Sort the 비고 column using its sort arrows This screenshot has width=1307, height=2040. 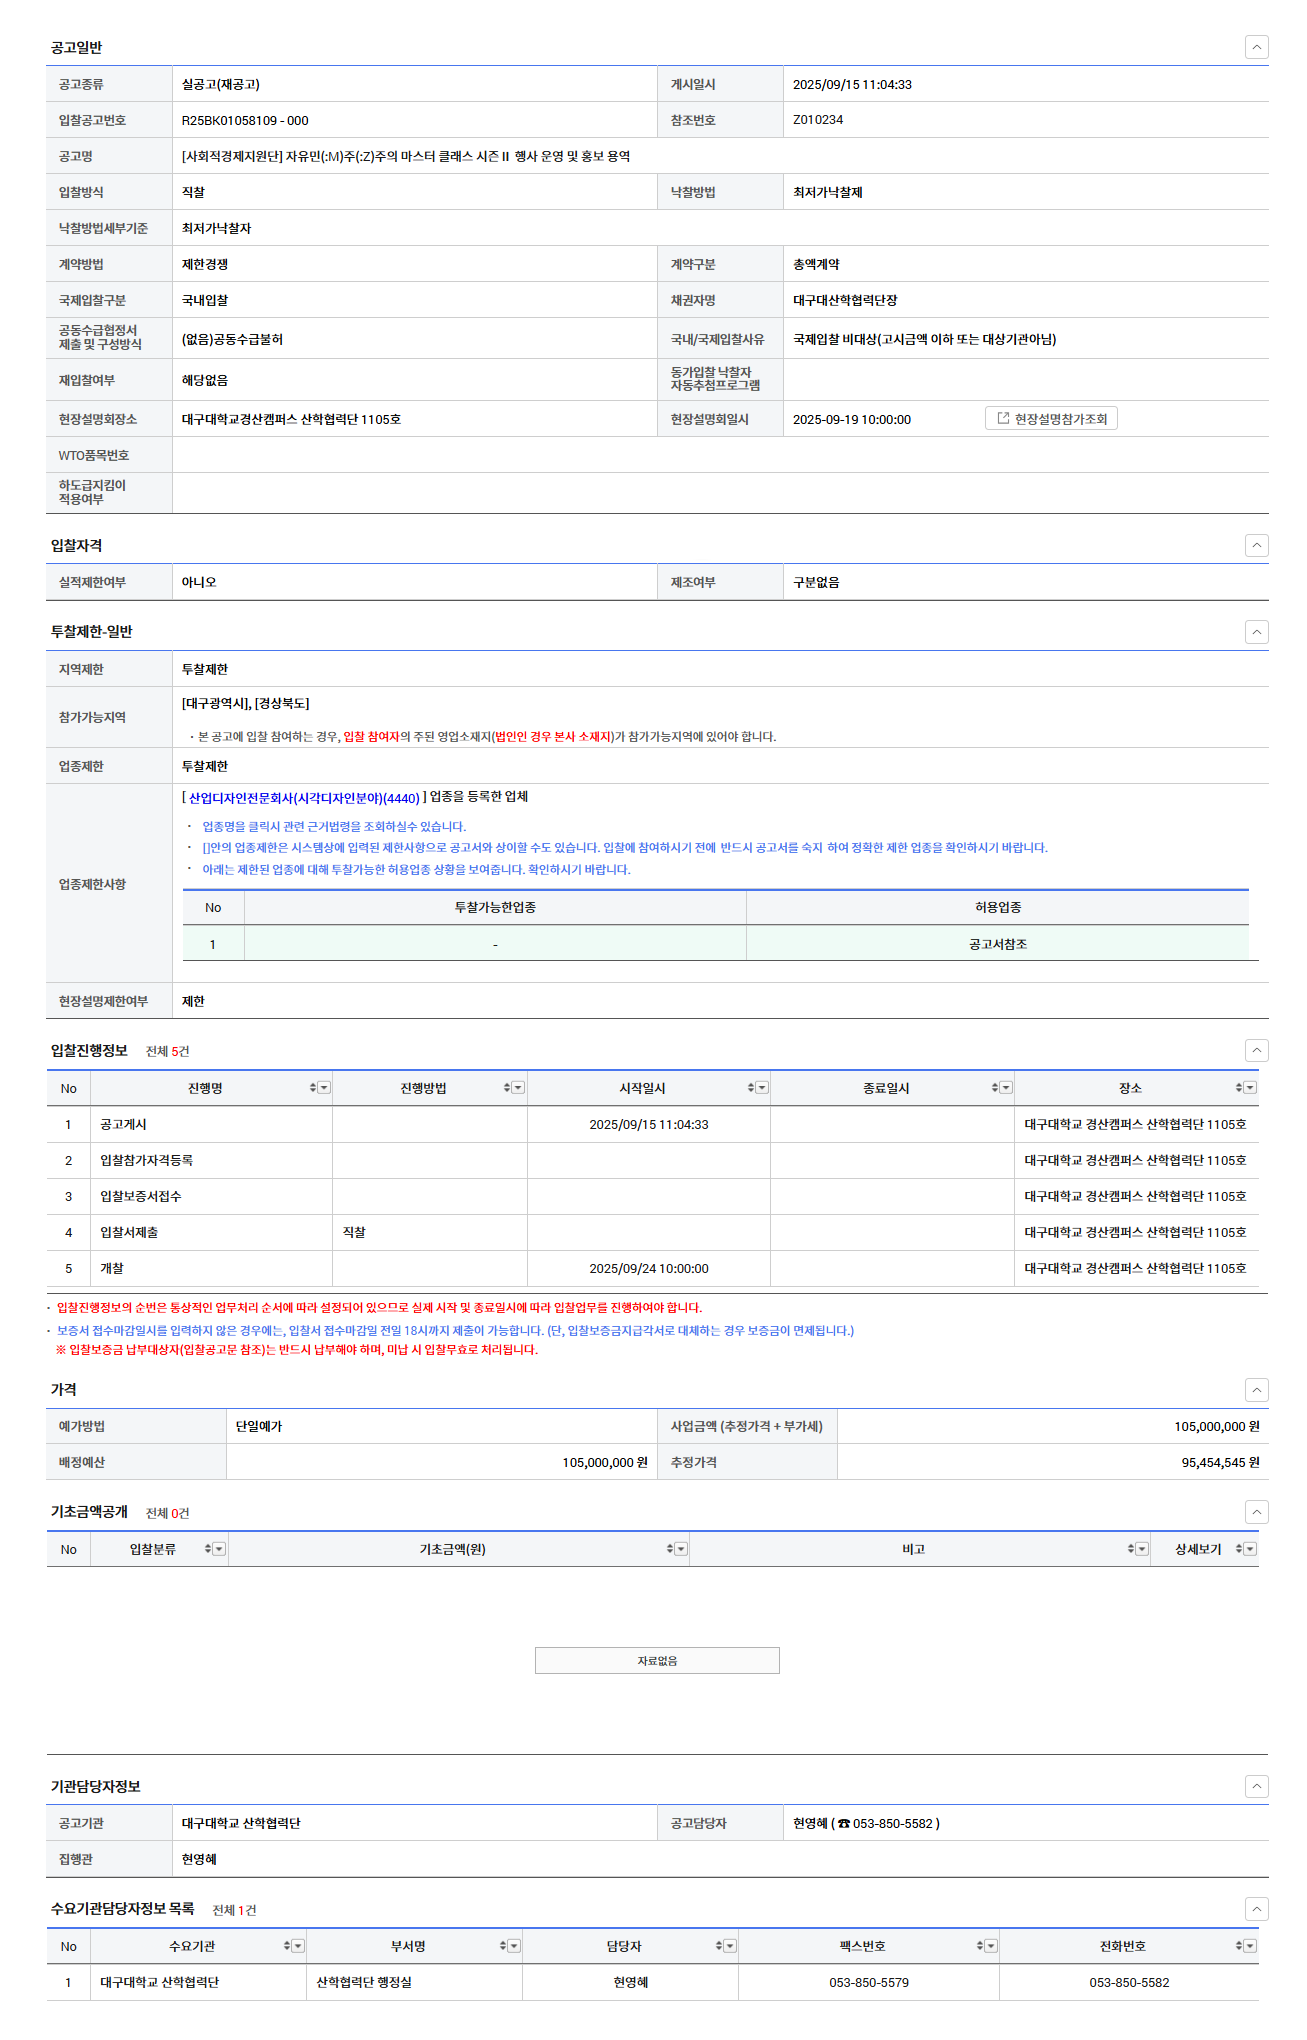point(1131,1549)
